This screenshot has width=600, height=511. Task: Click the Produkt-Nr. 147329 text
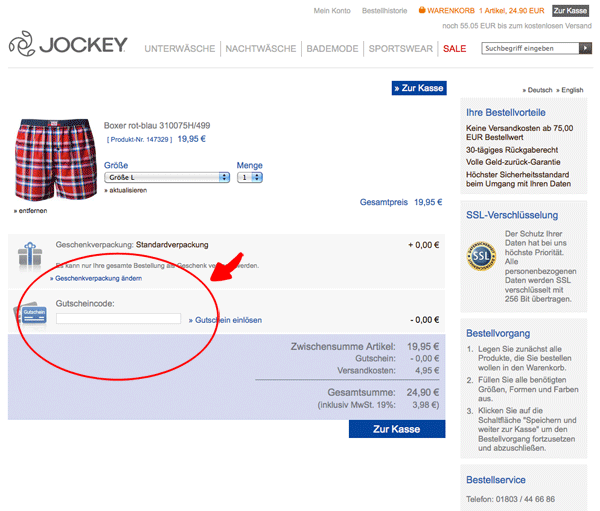[x=140, y=139]
